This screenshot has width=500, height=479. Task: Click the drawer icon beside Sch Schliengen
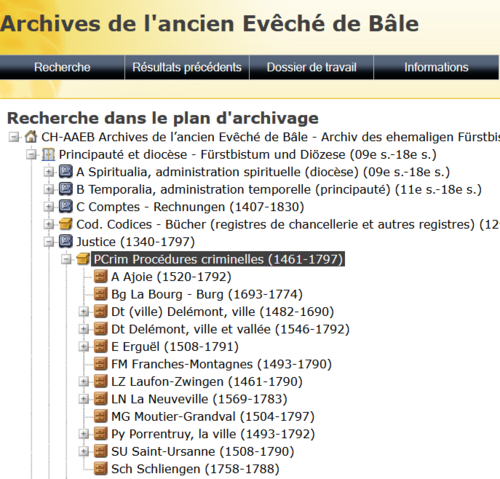(x=101, y=469)
